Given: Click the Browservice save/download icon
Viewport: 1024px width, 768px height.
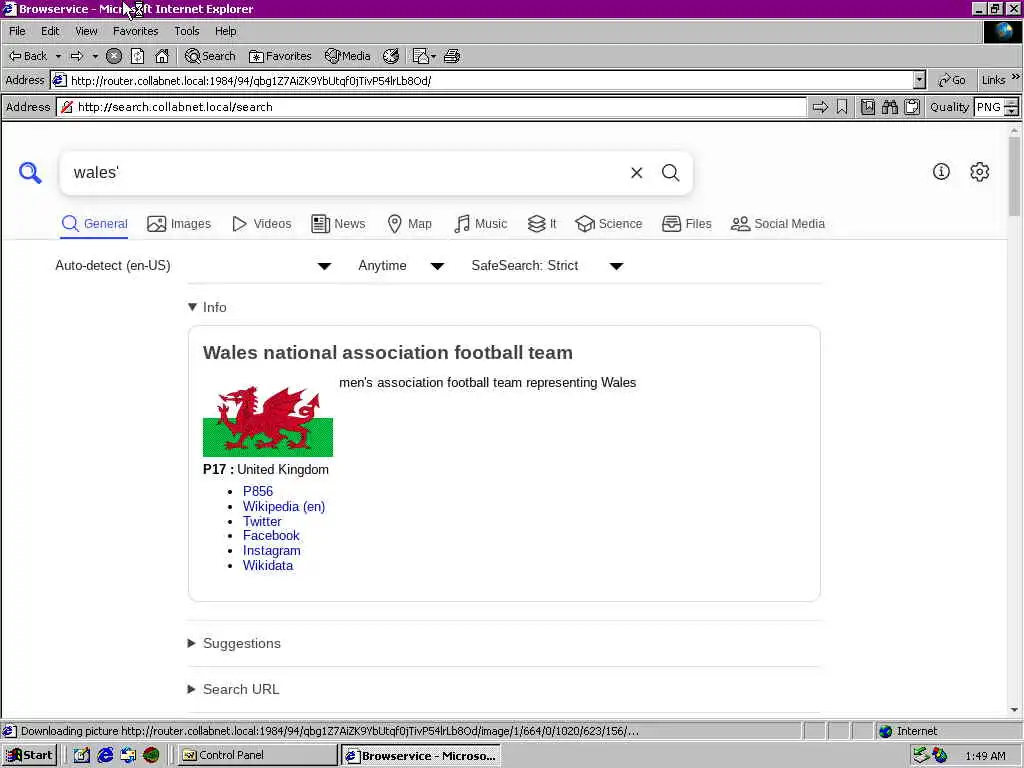Looking at the screenshot, I should (x=867, y=107).
